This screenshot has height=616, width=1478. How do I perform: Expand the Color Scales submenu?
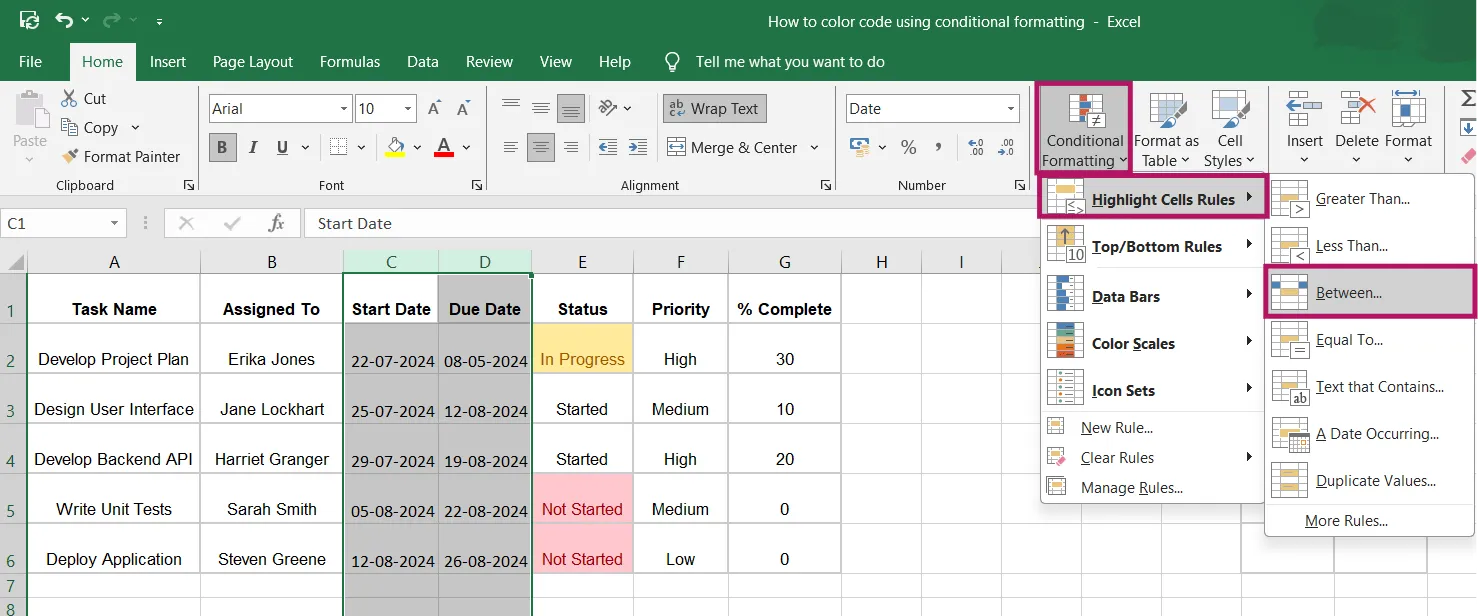[x=1152, y=343]
